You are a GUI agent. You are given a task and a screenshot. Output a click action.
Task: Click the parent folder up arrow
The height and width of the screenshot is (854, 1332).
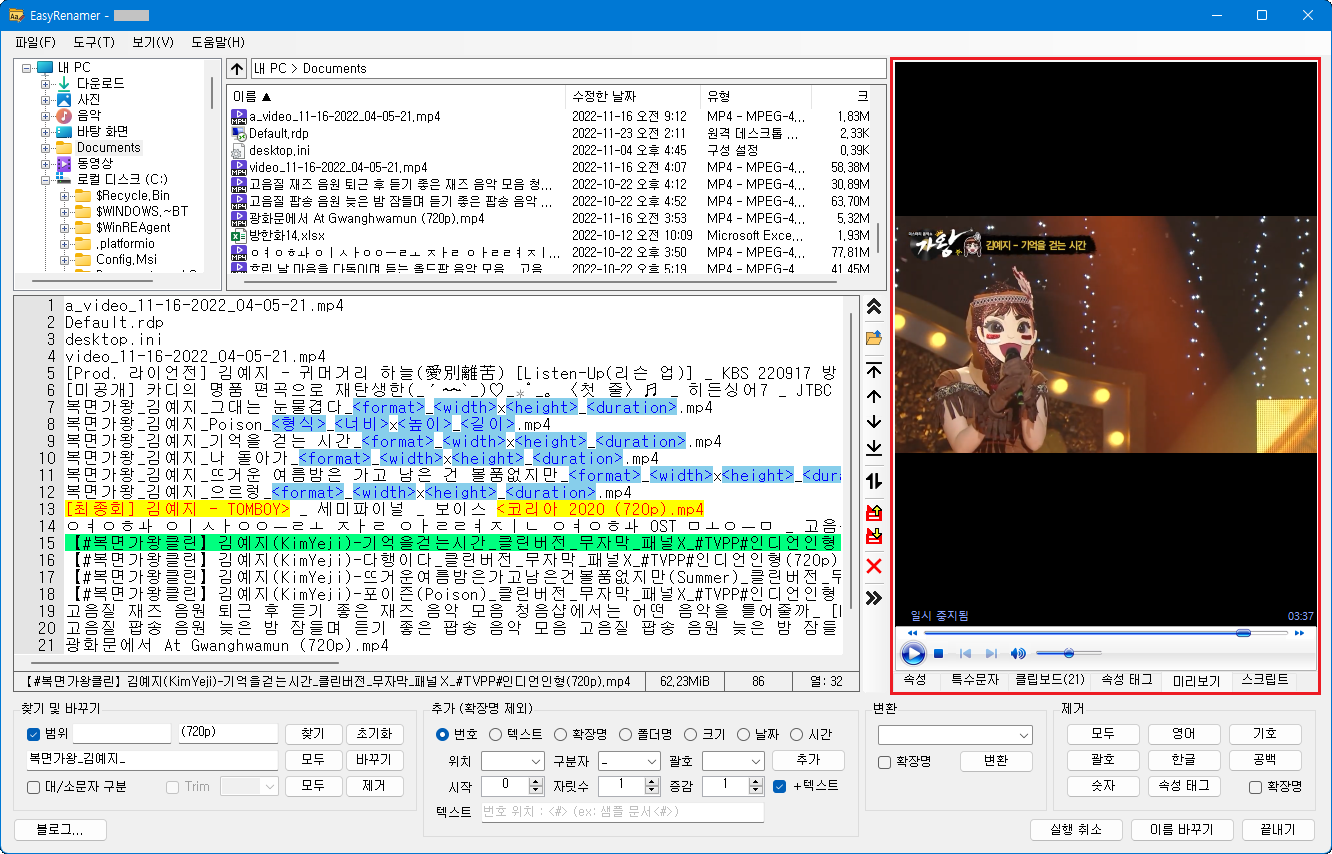click(x=236, y=69)
